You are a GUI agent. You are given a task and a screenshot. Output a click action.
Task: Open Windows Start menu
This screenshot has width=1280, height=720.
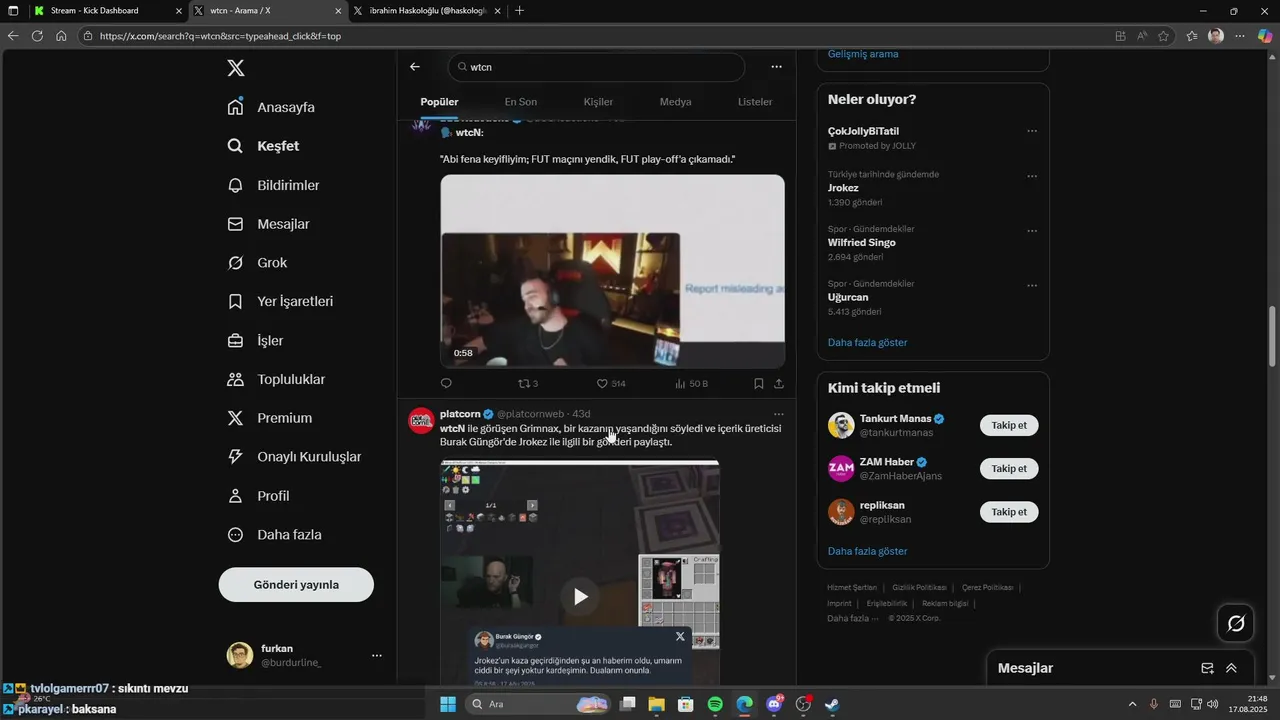(448, 704)
